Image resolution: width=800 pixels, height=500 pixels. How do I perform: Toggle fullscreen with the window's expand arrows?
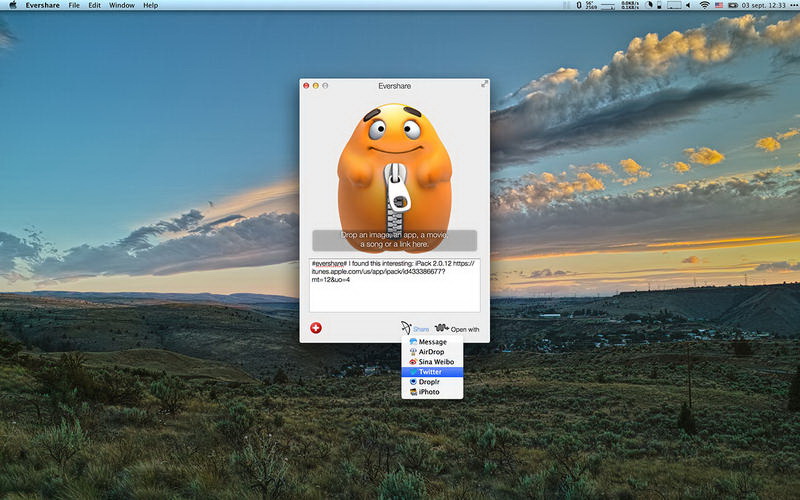coord(484,85)
